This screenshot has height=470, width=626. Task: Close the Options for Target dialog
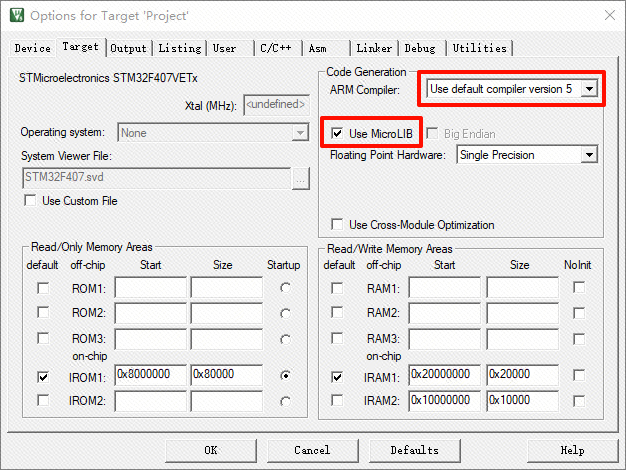(609, 16)
